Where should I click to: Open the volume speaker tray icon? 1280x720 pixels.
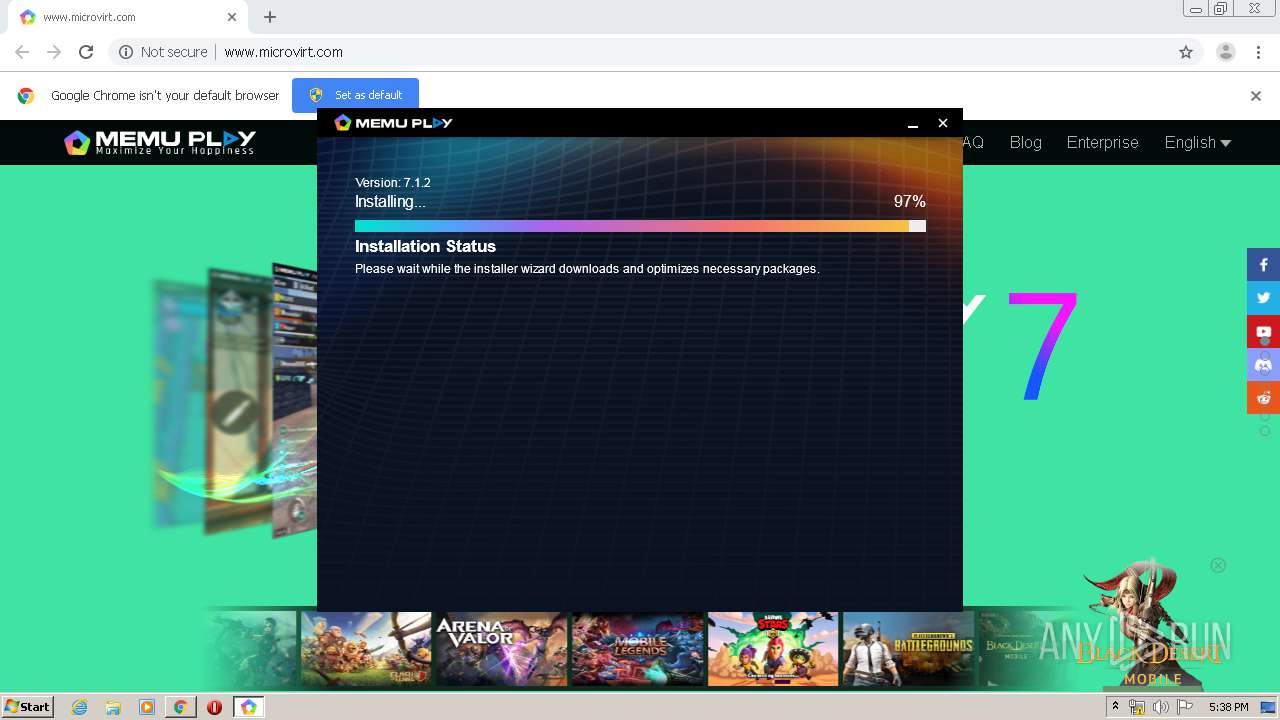[1160, 707]
